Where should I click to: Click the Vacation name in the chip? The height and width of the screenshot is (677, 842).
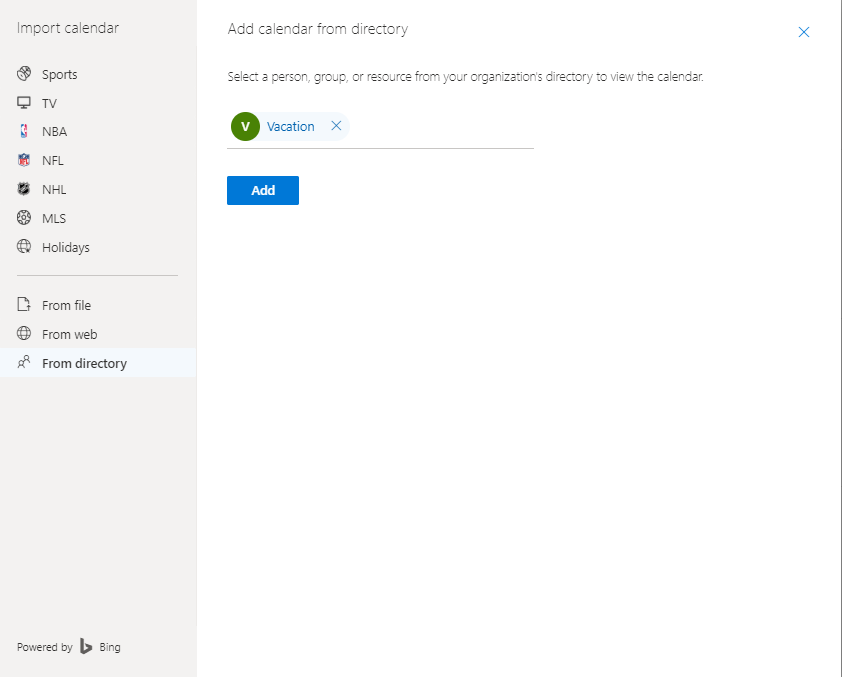[291, 127]
